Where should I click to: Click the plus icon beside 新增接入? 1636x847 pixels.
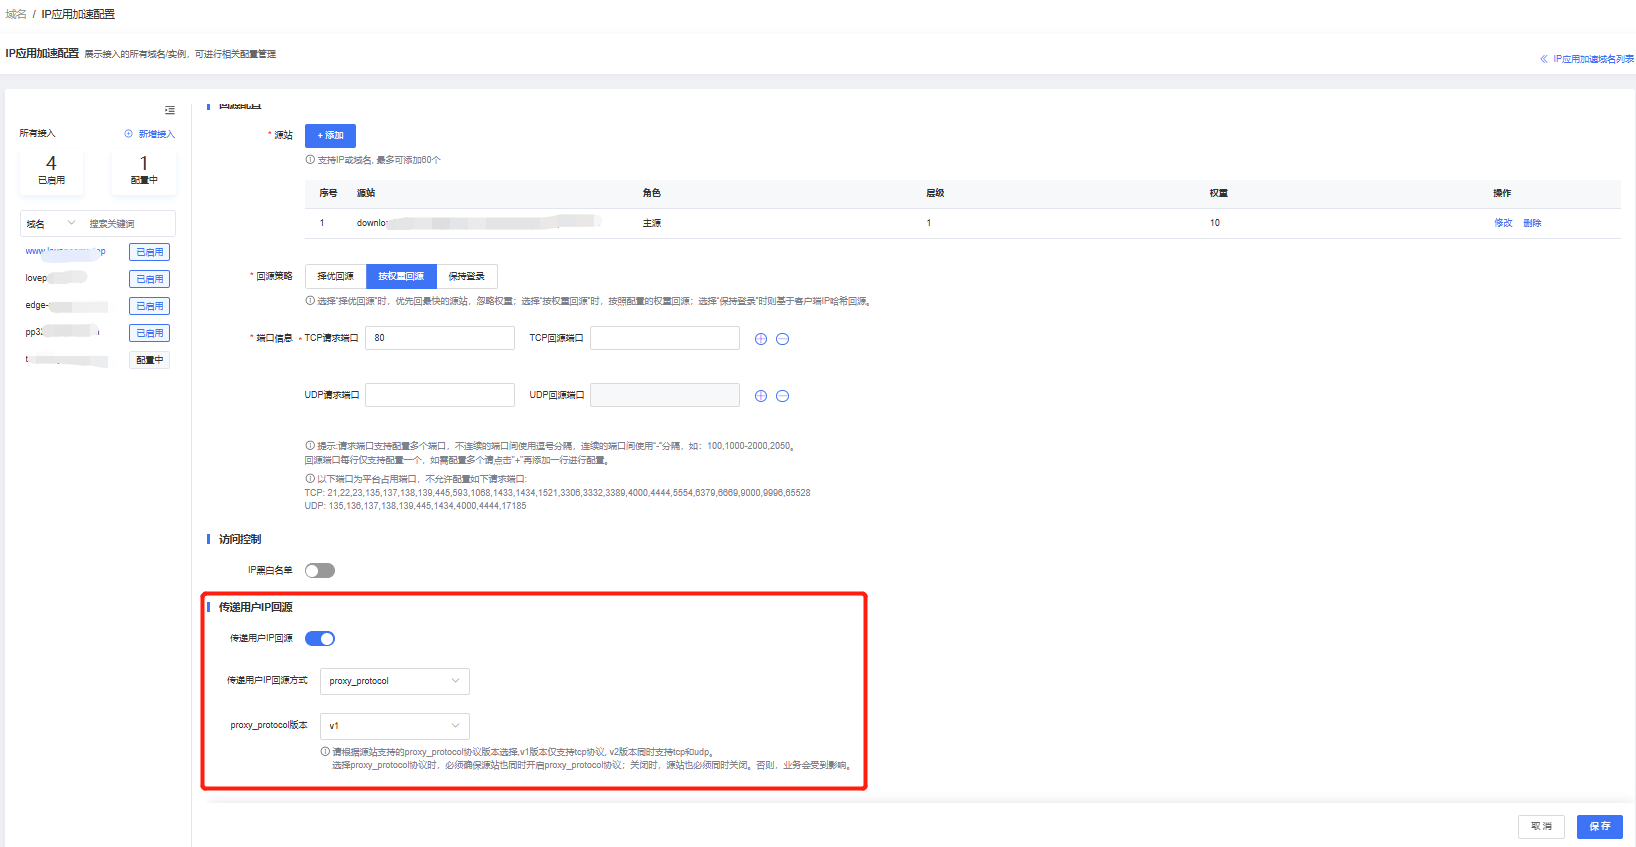128,134
